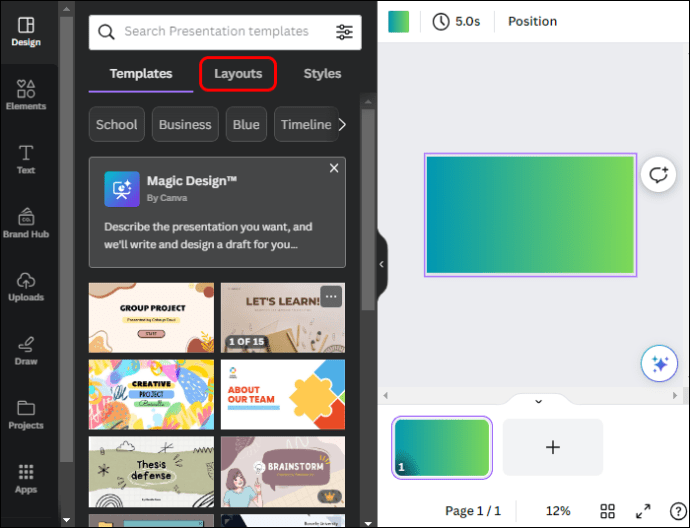
Task: Click the search magnifier icon
Action: (x=106, y=32)
